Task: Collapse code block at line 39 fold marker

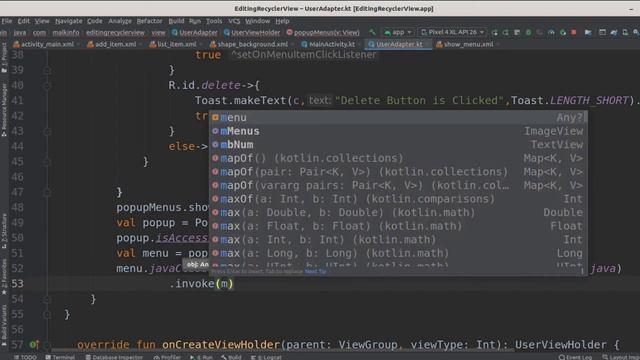Action: pyautogui.click(x=47, y=70)
